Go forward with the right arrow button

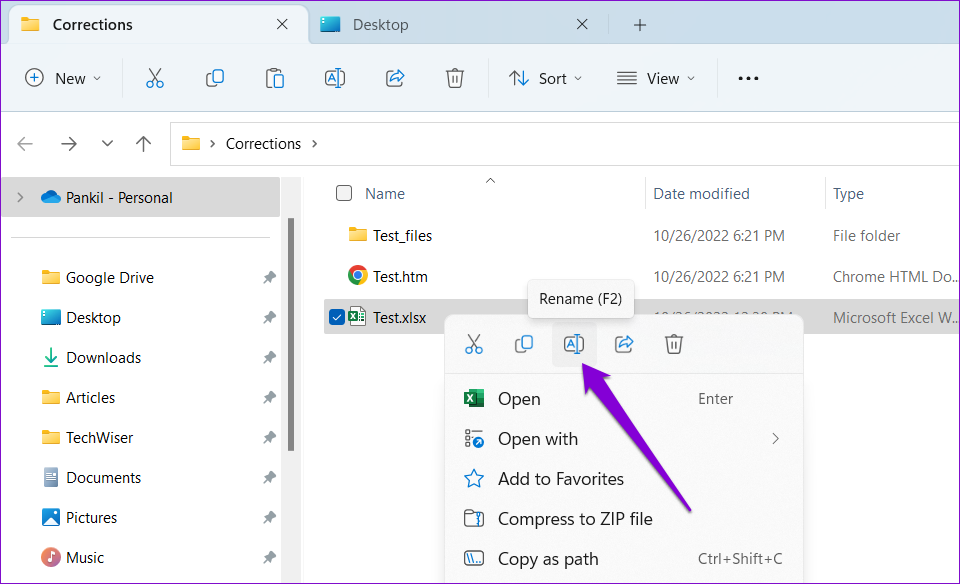69,144
